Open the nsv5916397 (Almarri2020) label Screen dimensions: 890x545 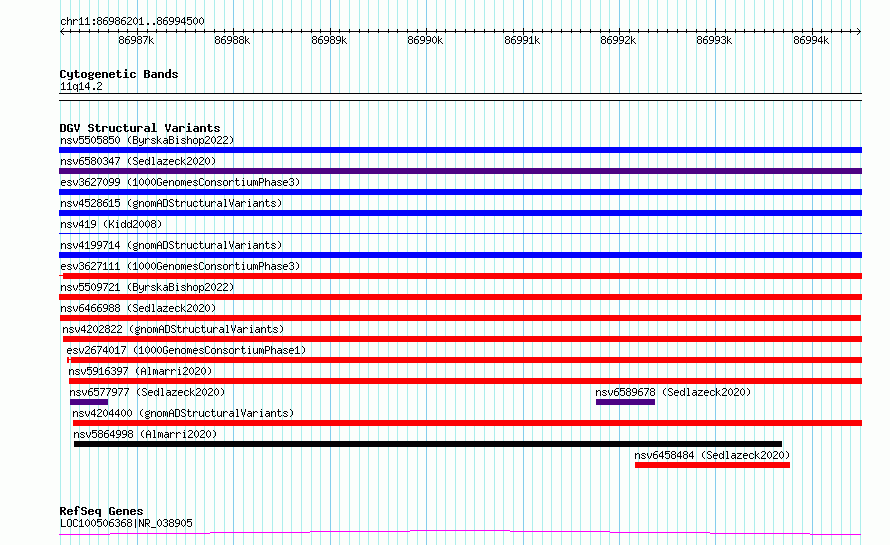[140, 371]
